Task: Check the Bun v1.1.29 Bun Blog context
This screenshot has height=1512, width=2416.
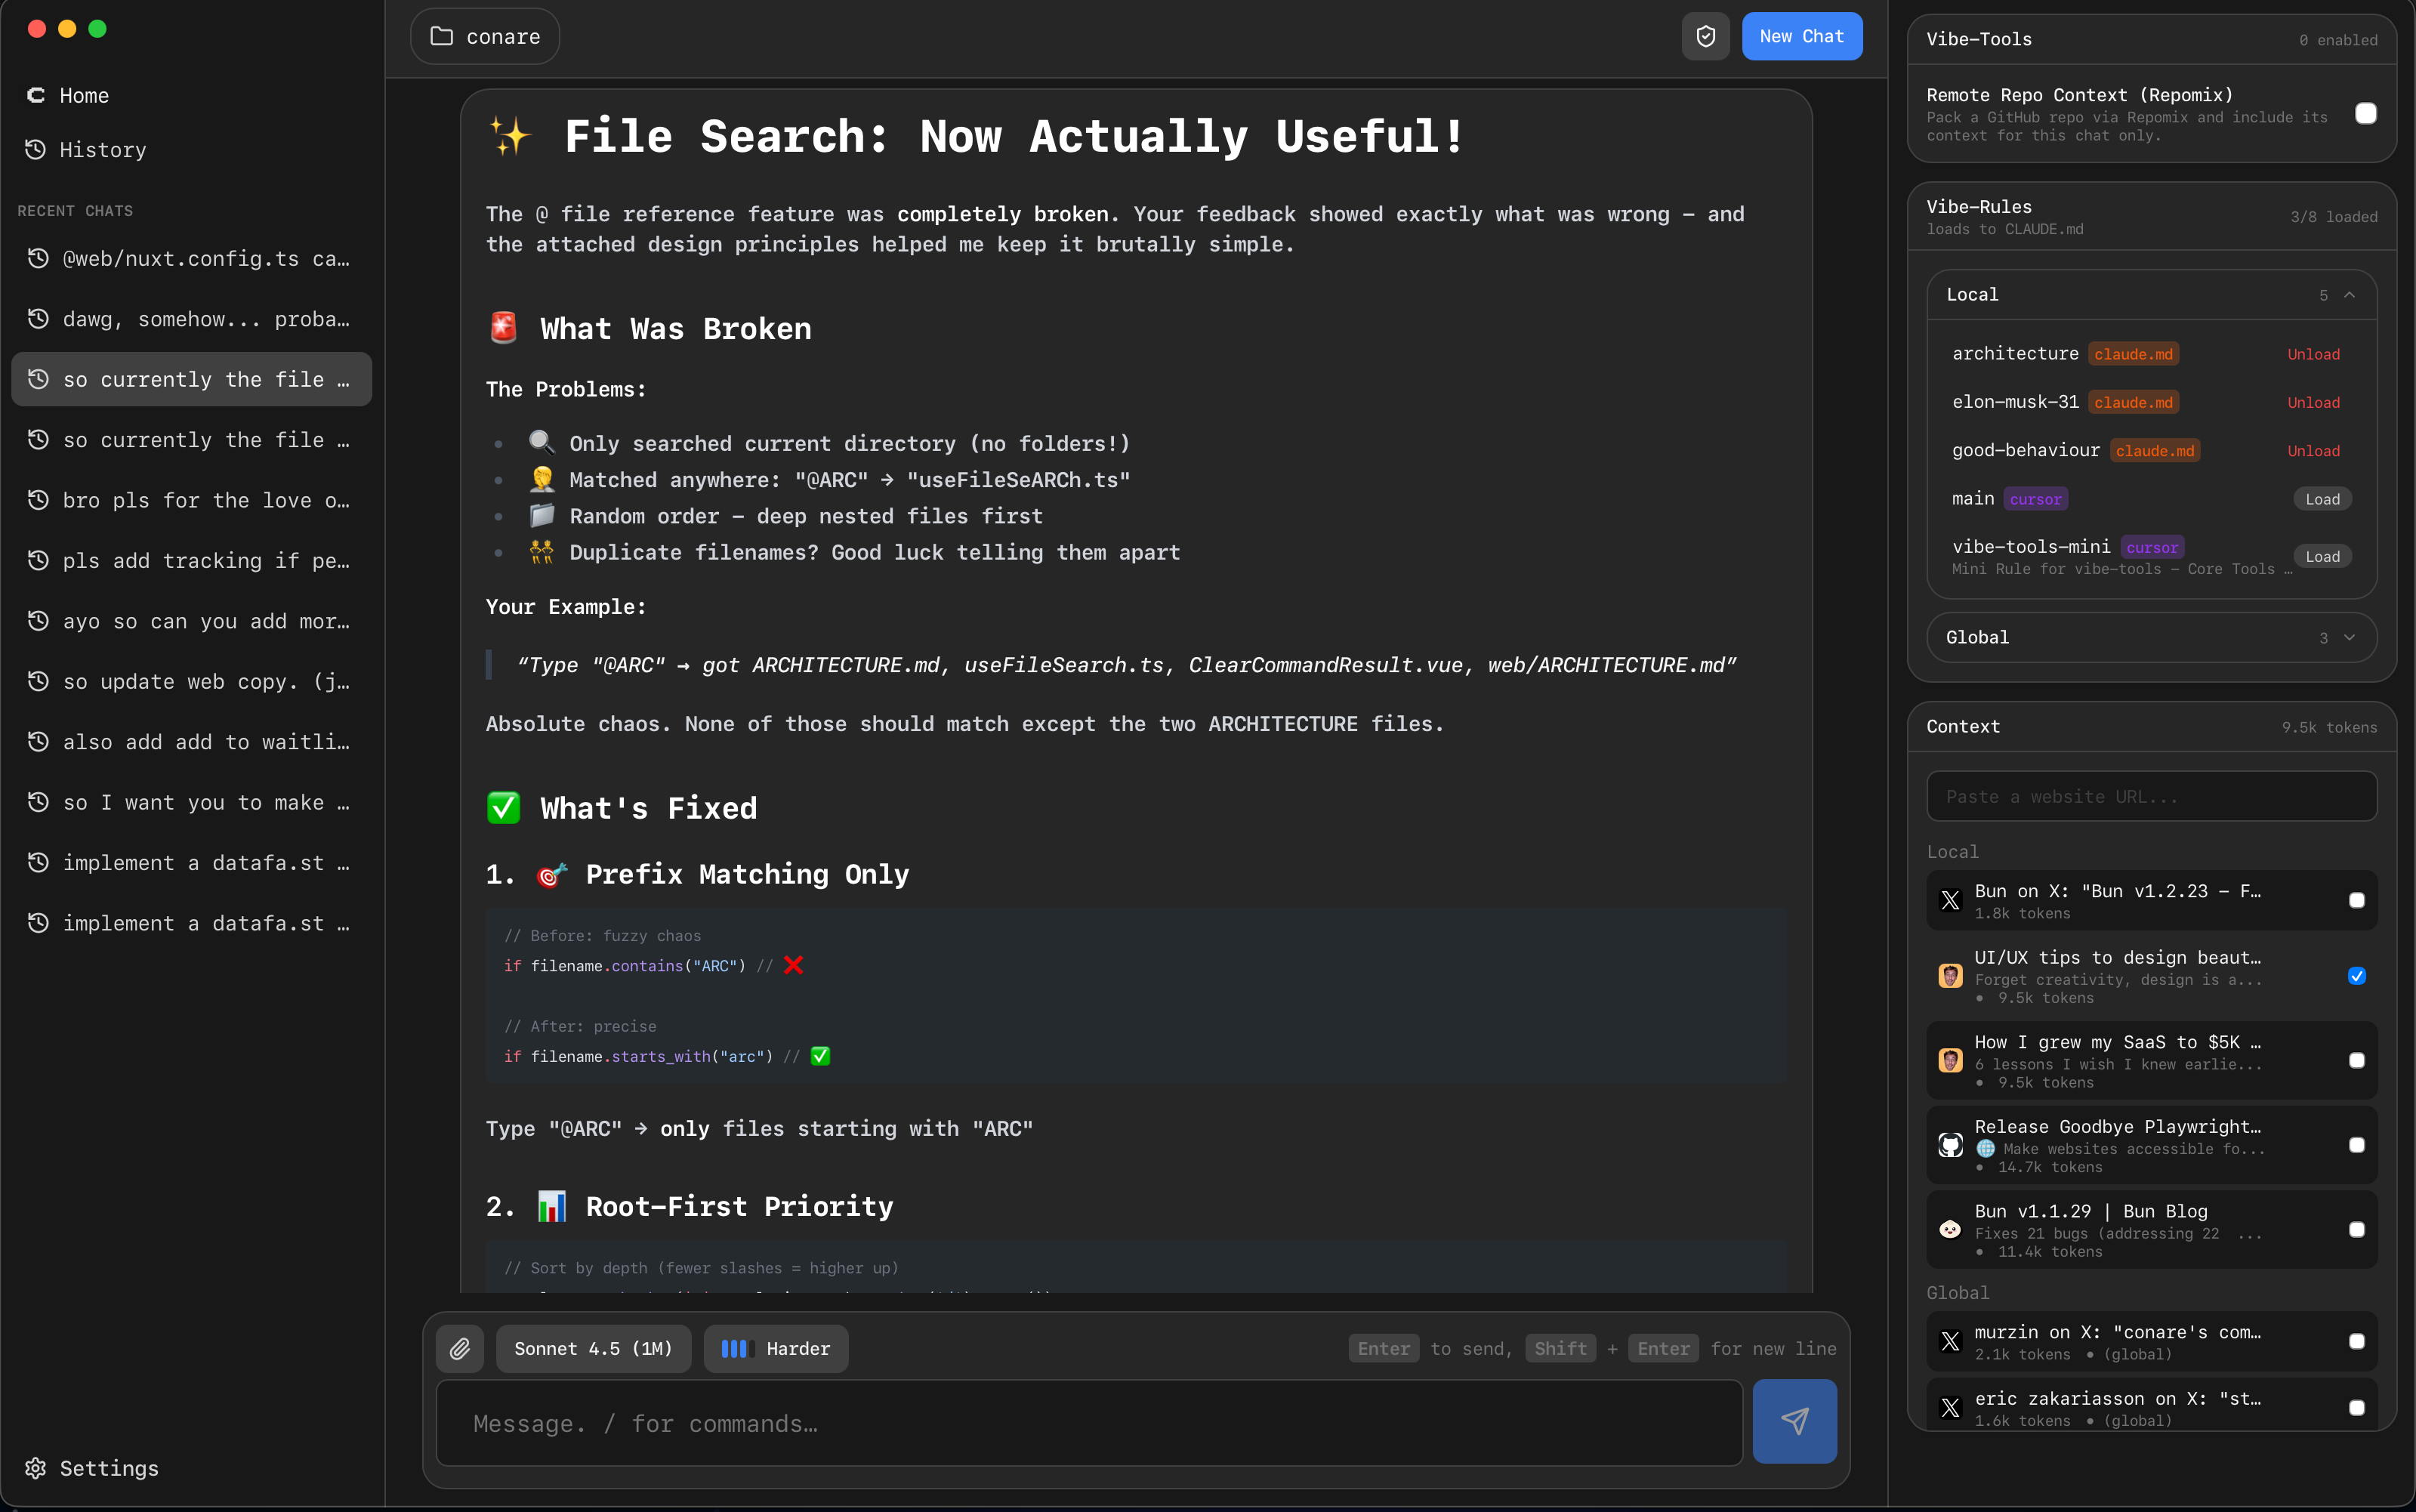Action: tap(2357, 1230)
